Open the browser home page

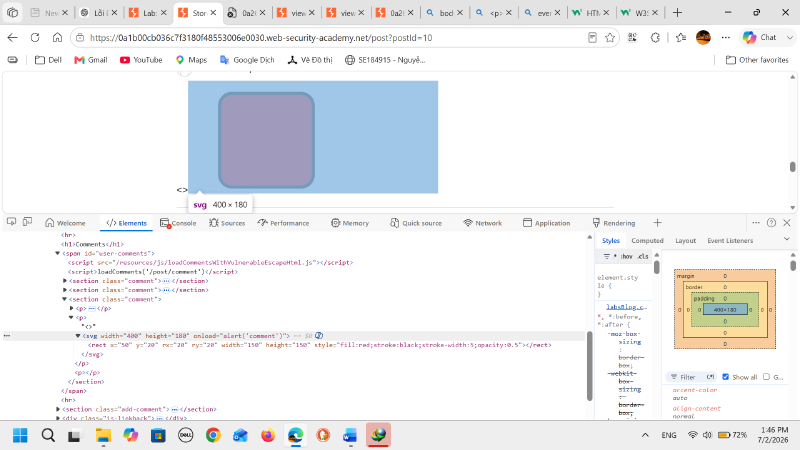click(57, 37)
